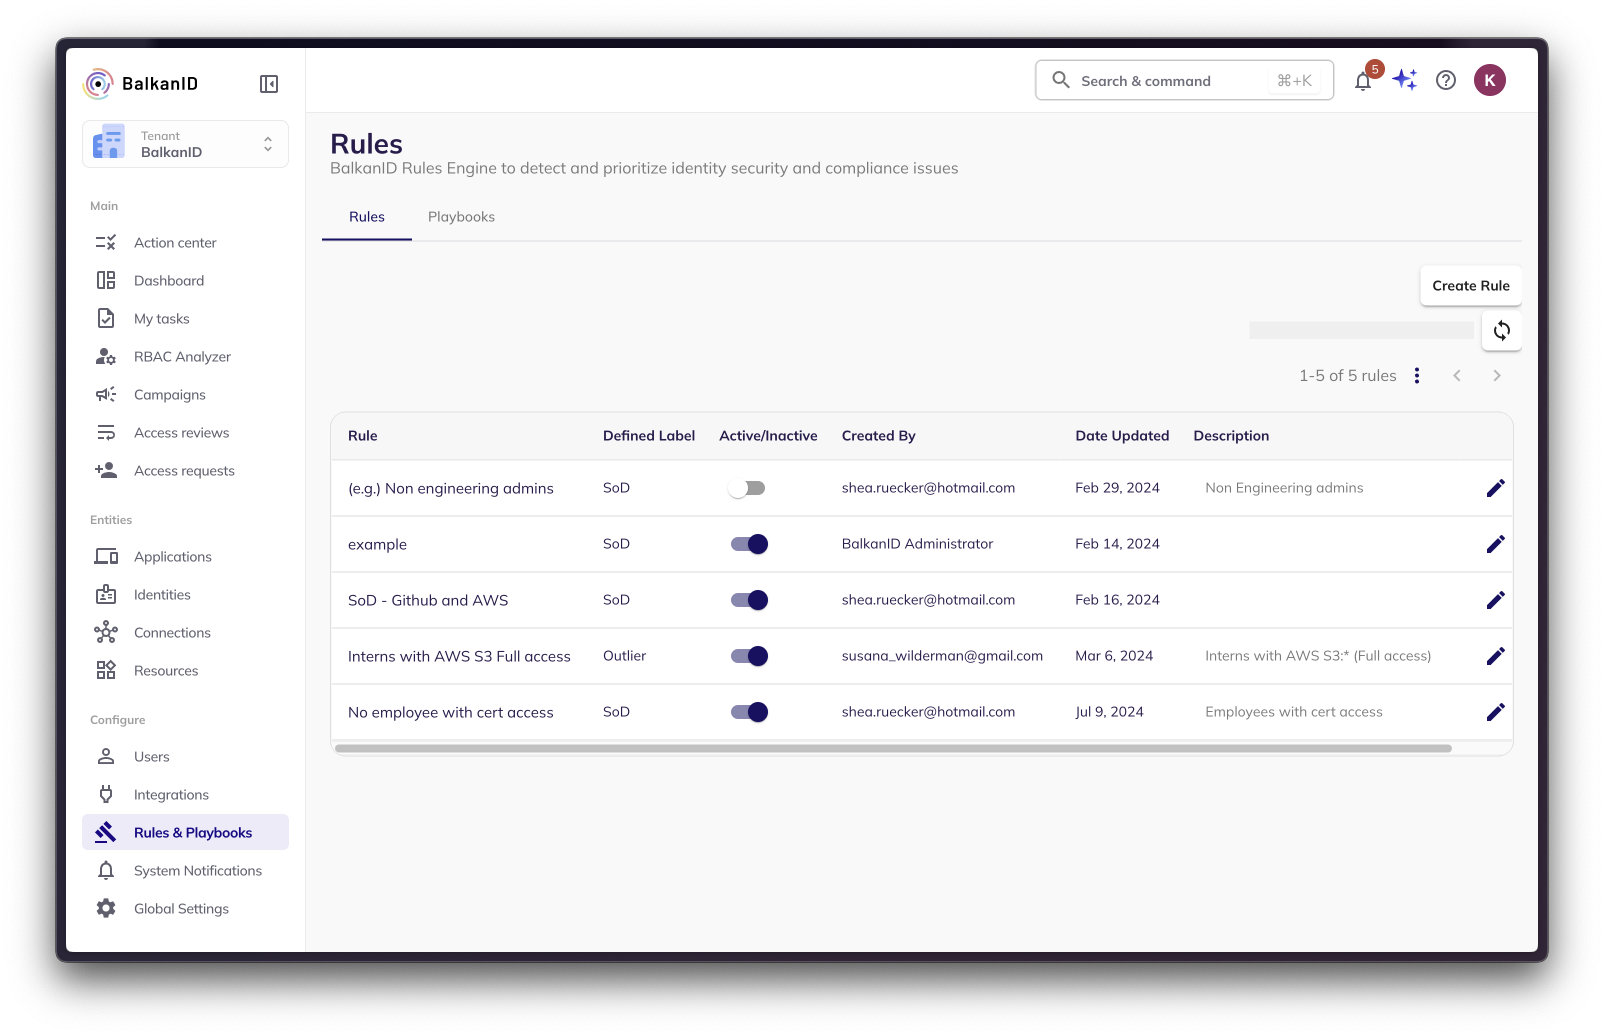The image size is (1604, 1036).
Task: Click the horizontal table scrollbar
Action: pos(893,748)
